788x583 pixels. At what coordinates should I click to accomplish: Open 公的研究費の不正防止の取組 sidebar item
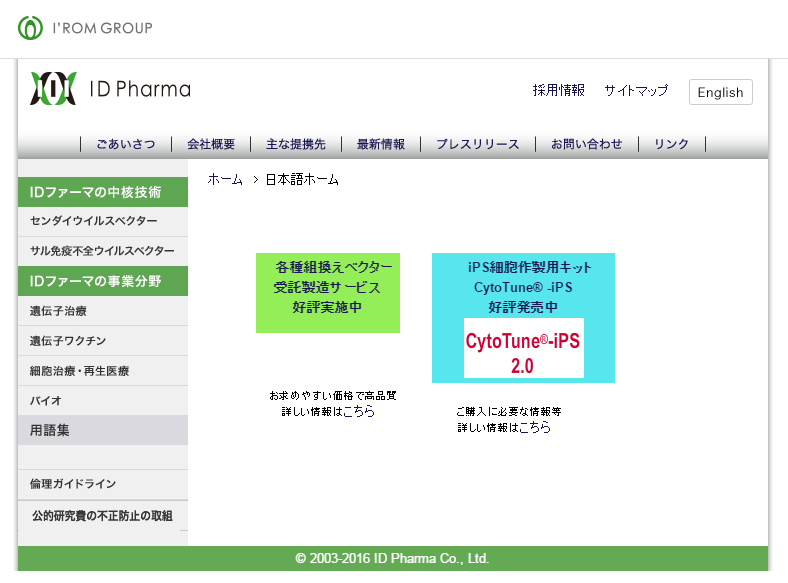point(103,516)
